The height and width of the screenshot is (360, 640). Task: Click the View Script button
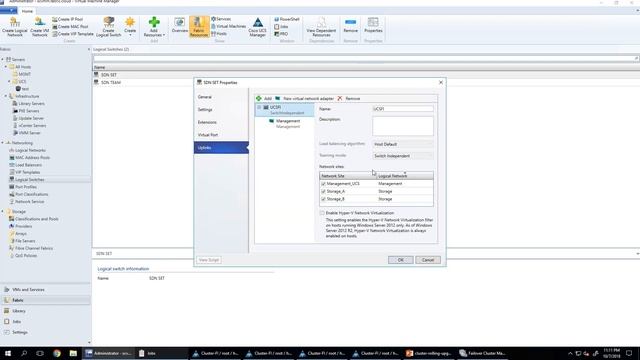pos(209,260)
